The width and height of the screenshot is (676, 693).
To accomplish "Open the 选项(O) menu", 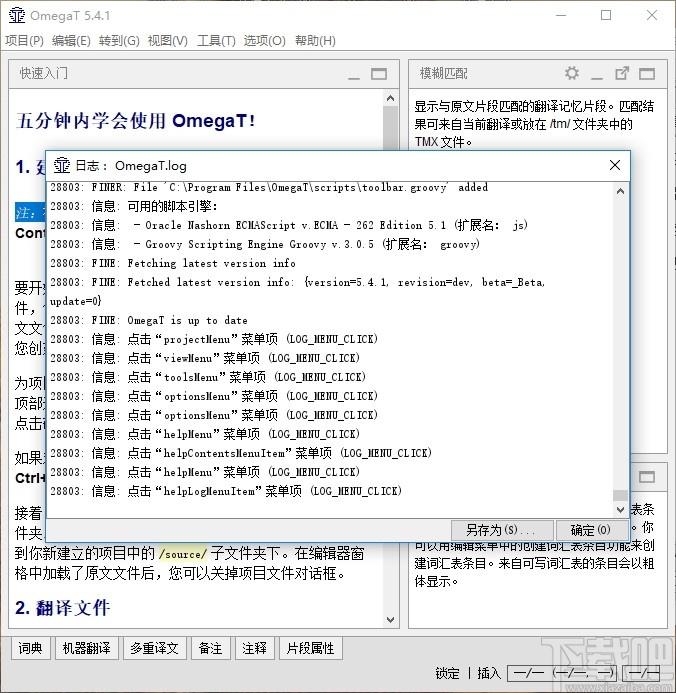I will tap(264, 41).
